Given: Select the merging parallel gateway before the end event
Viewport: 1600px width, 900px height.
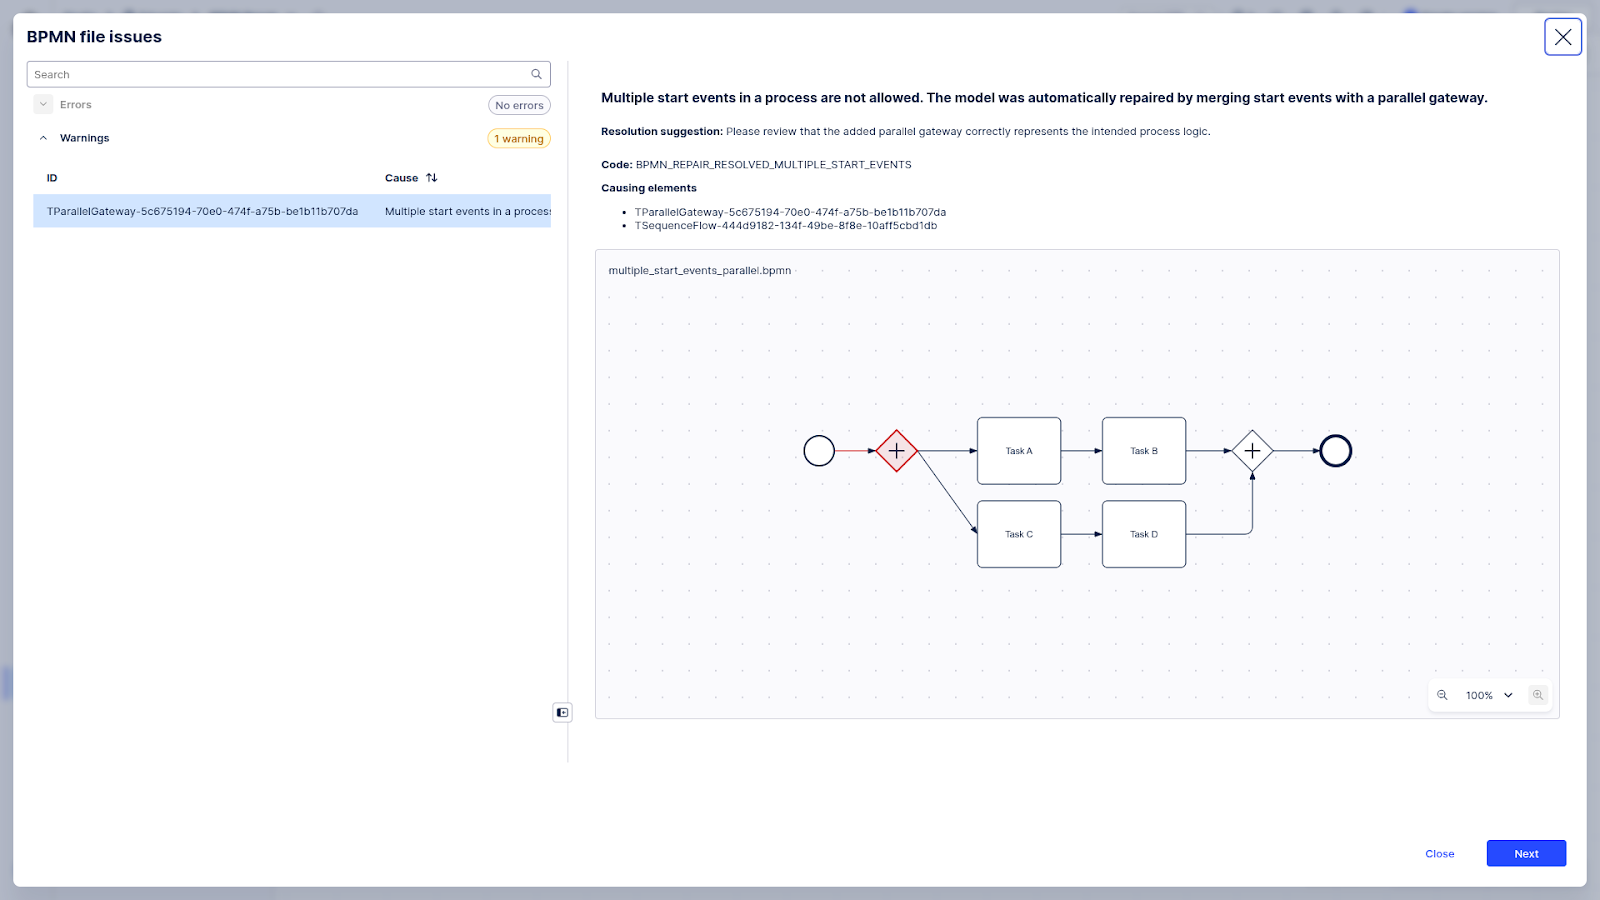Looking at the screenshot, I should coord(1252,451).
